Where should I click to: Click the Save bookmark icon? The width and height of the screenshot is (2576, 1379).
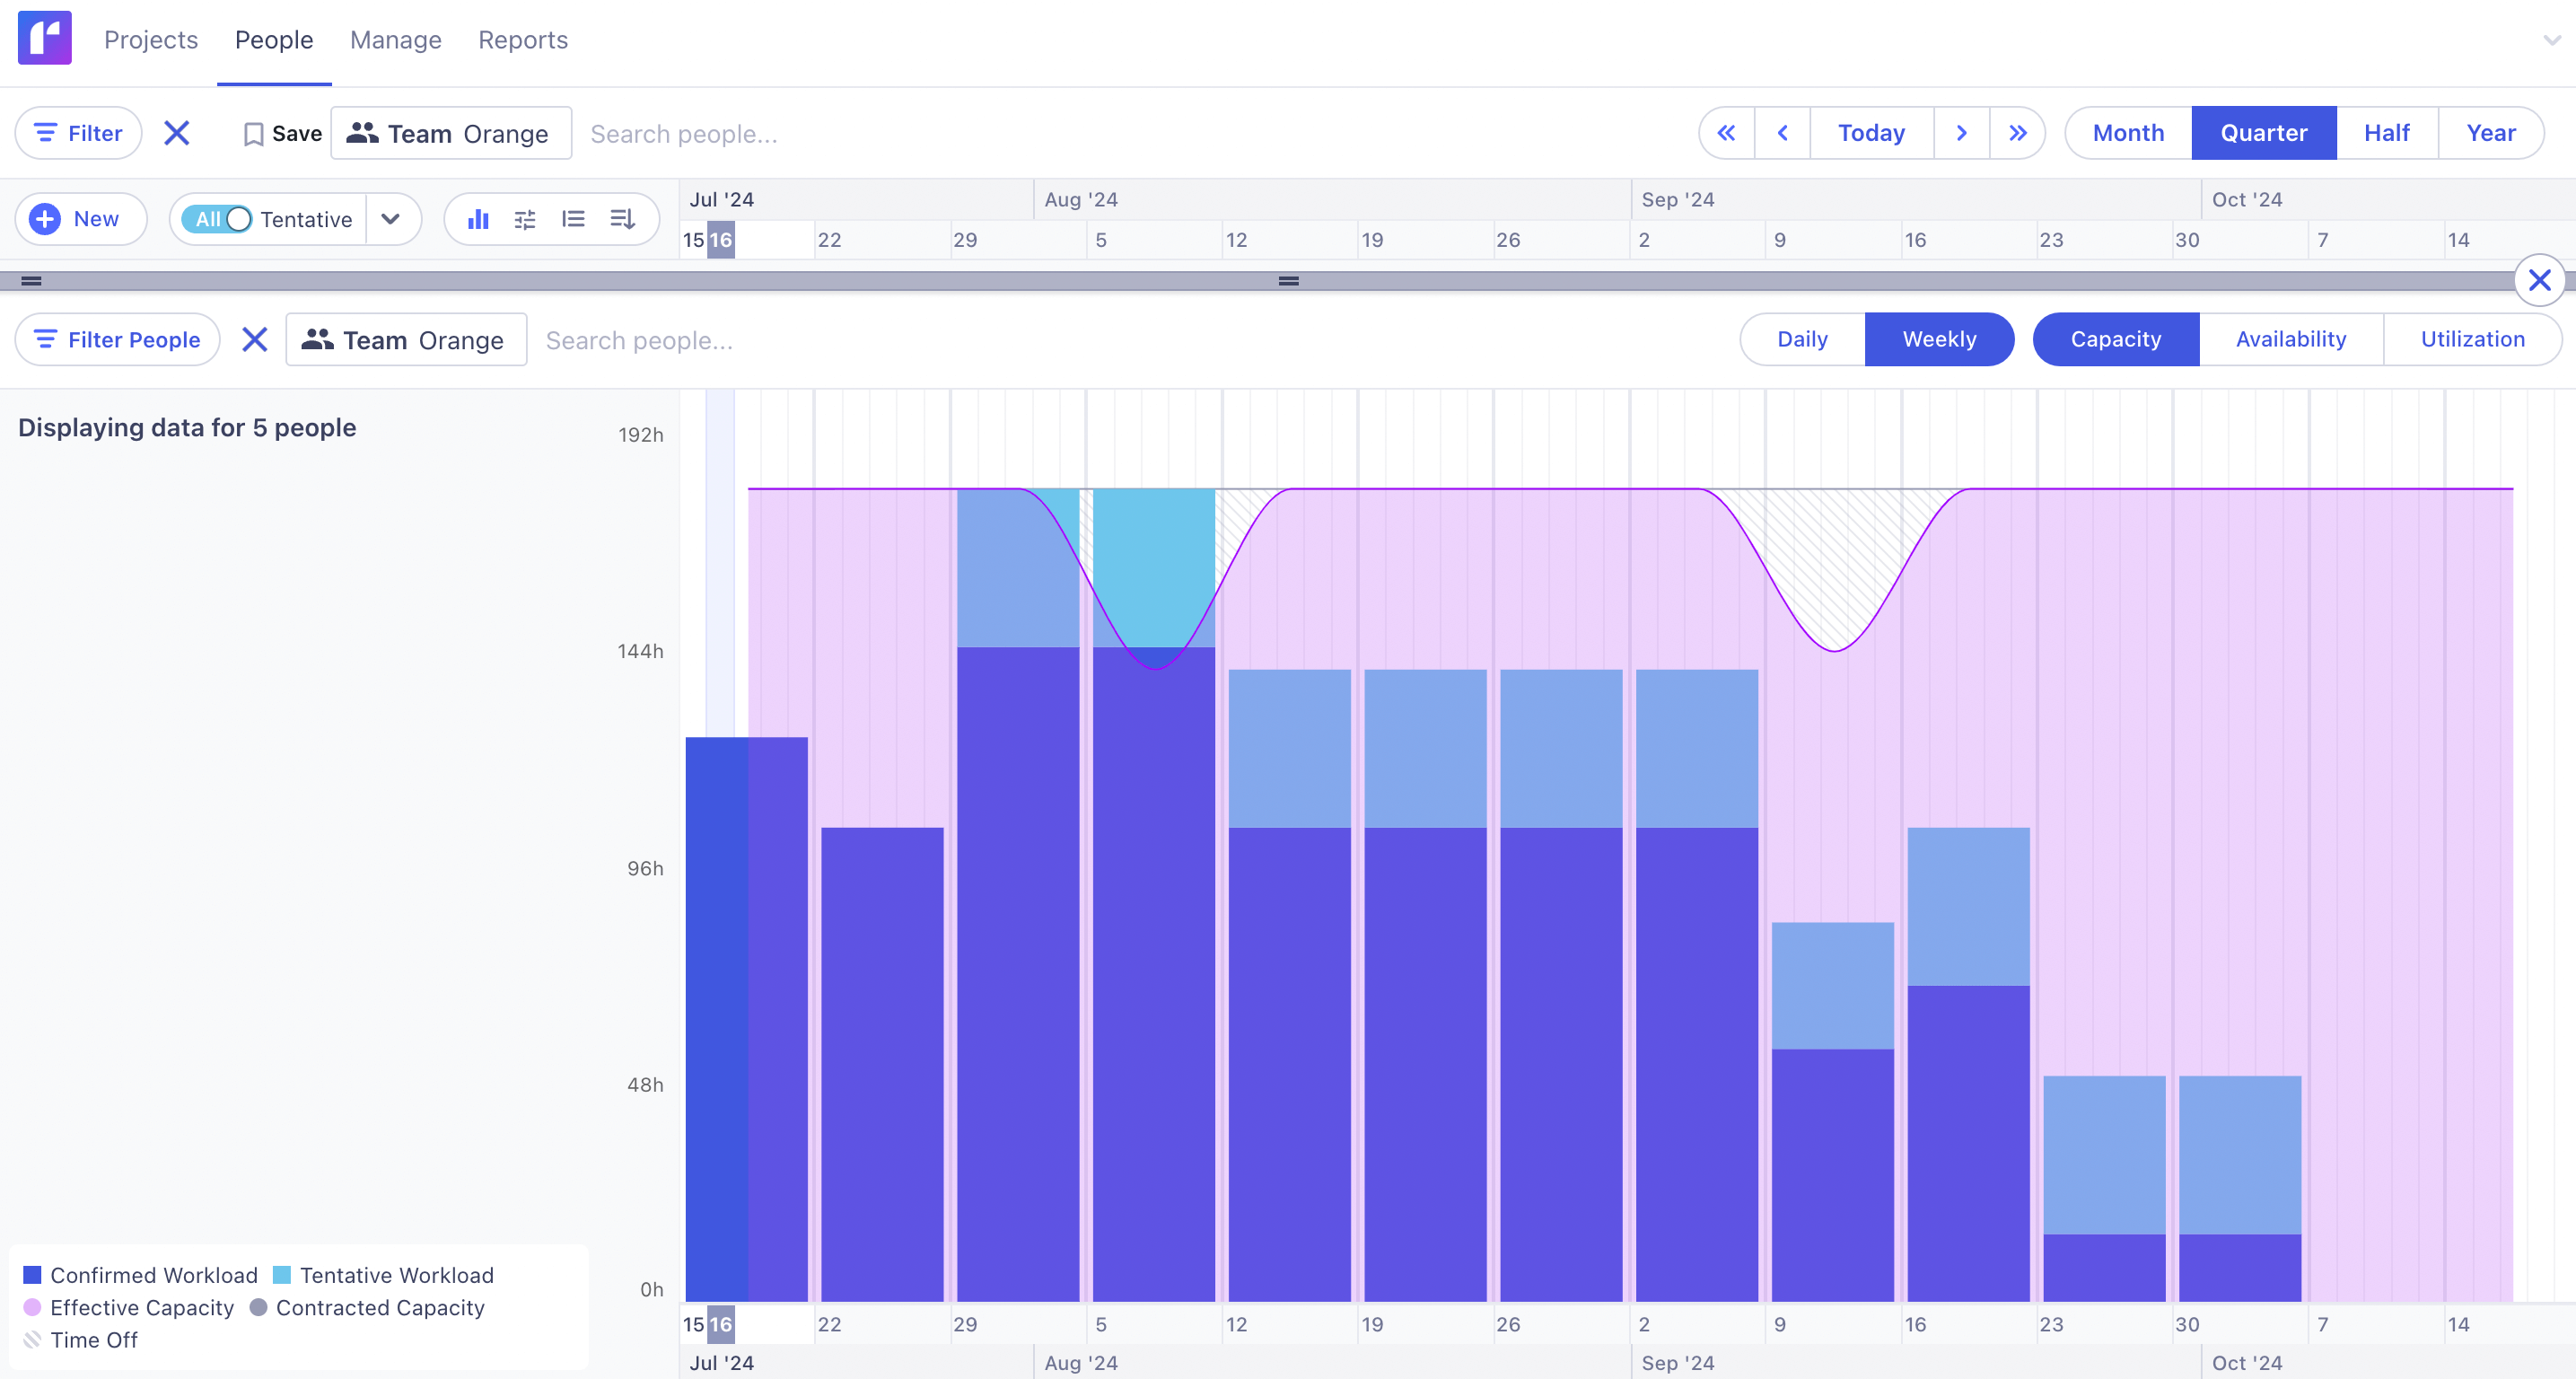tap(256, 132)
